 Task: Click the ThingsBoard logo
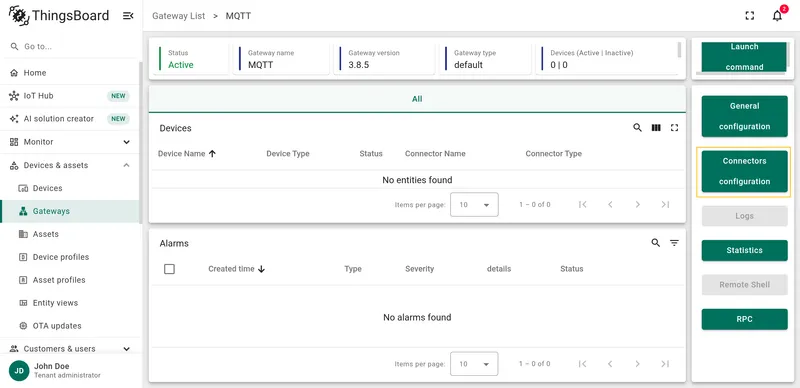pos(59,16)
